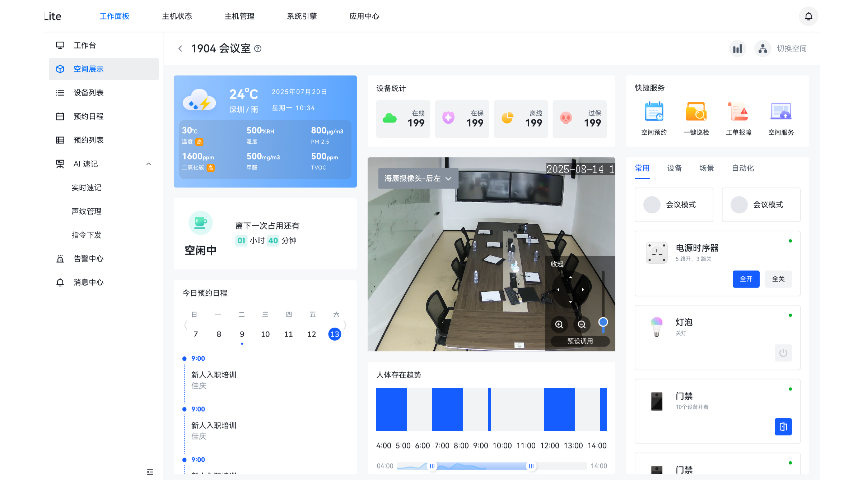The width and height of the screenshot is (853, 480).
Task: Select 空间展示 in the sidebar
Action: pos(103,69)
